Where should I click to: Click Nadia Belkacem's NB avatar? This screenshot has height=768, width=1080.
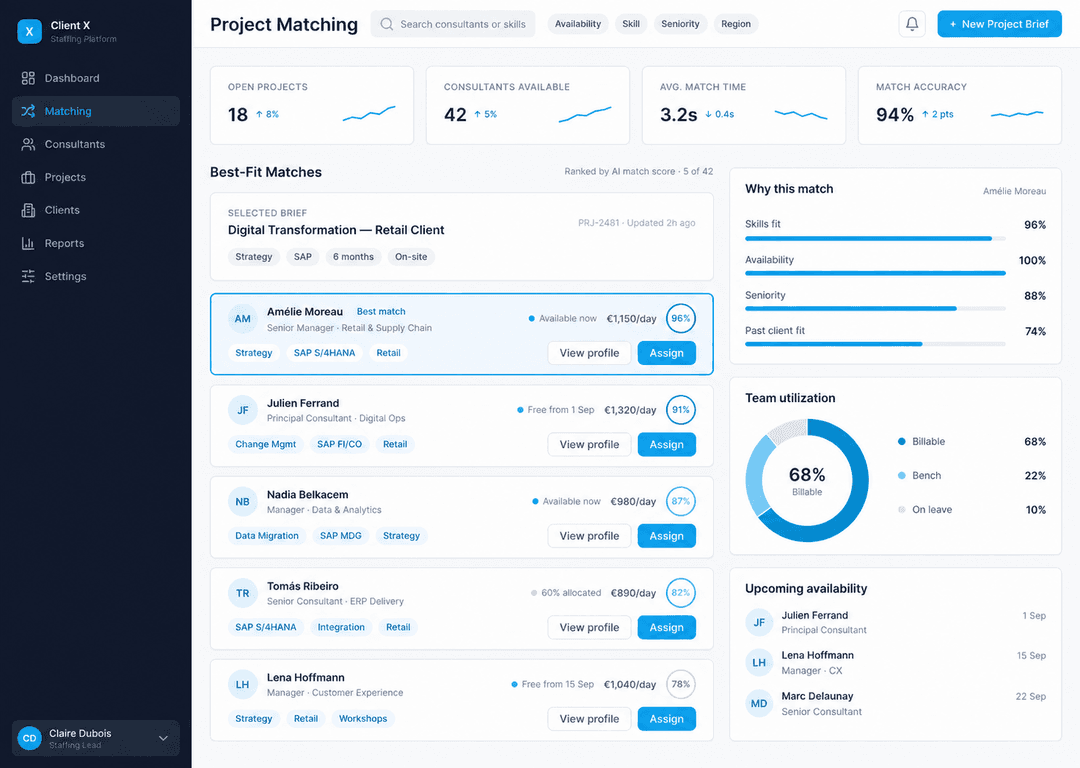[242, 502]
